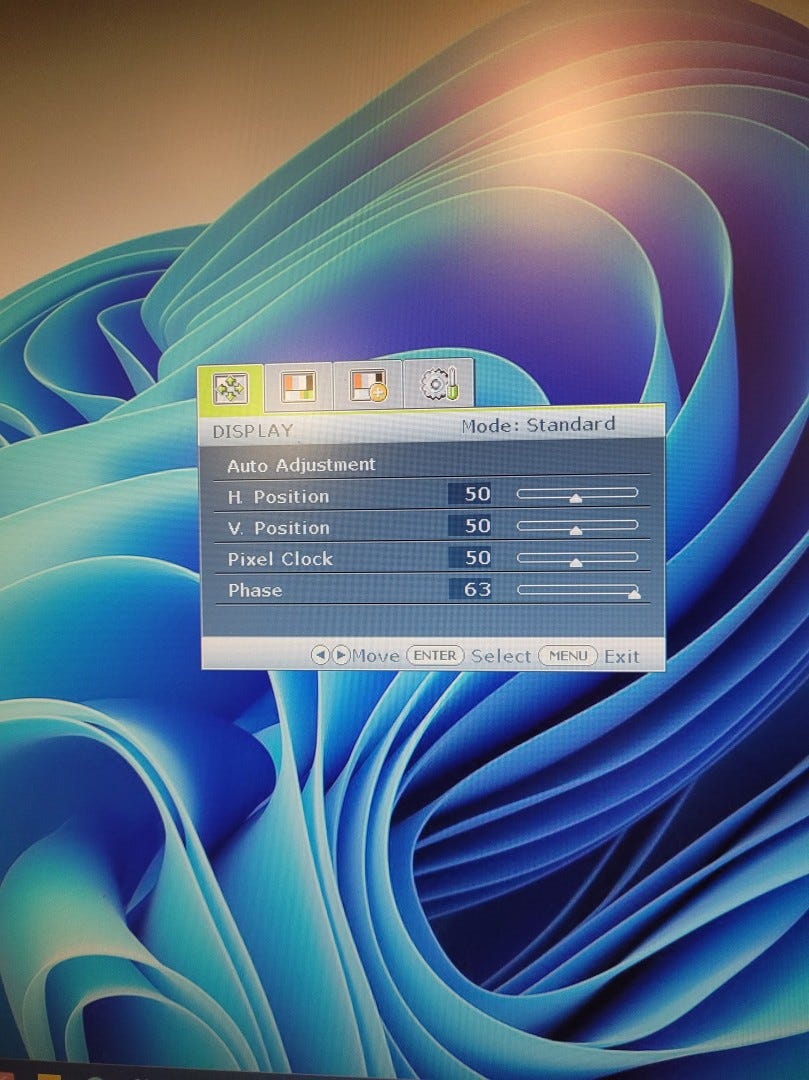This screenshot has width=809, height=1080.
Task: Click the Mode: Standard label
Action: (x=538, y=425)
